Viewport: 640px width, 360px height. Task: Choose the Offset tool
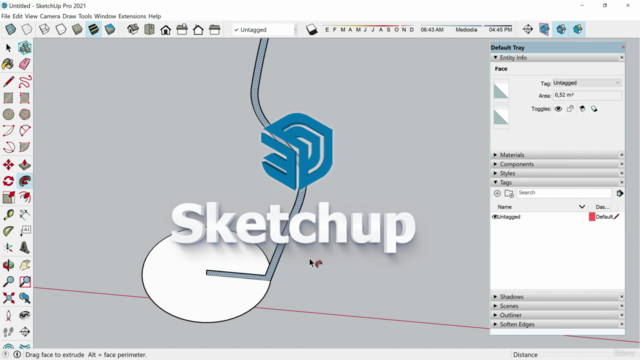point(24,197)
